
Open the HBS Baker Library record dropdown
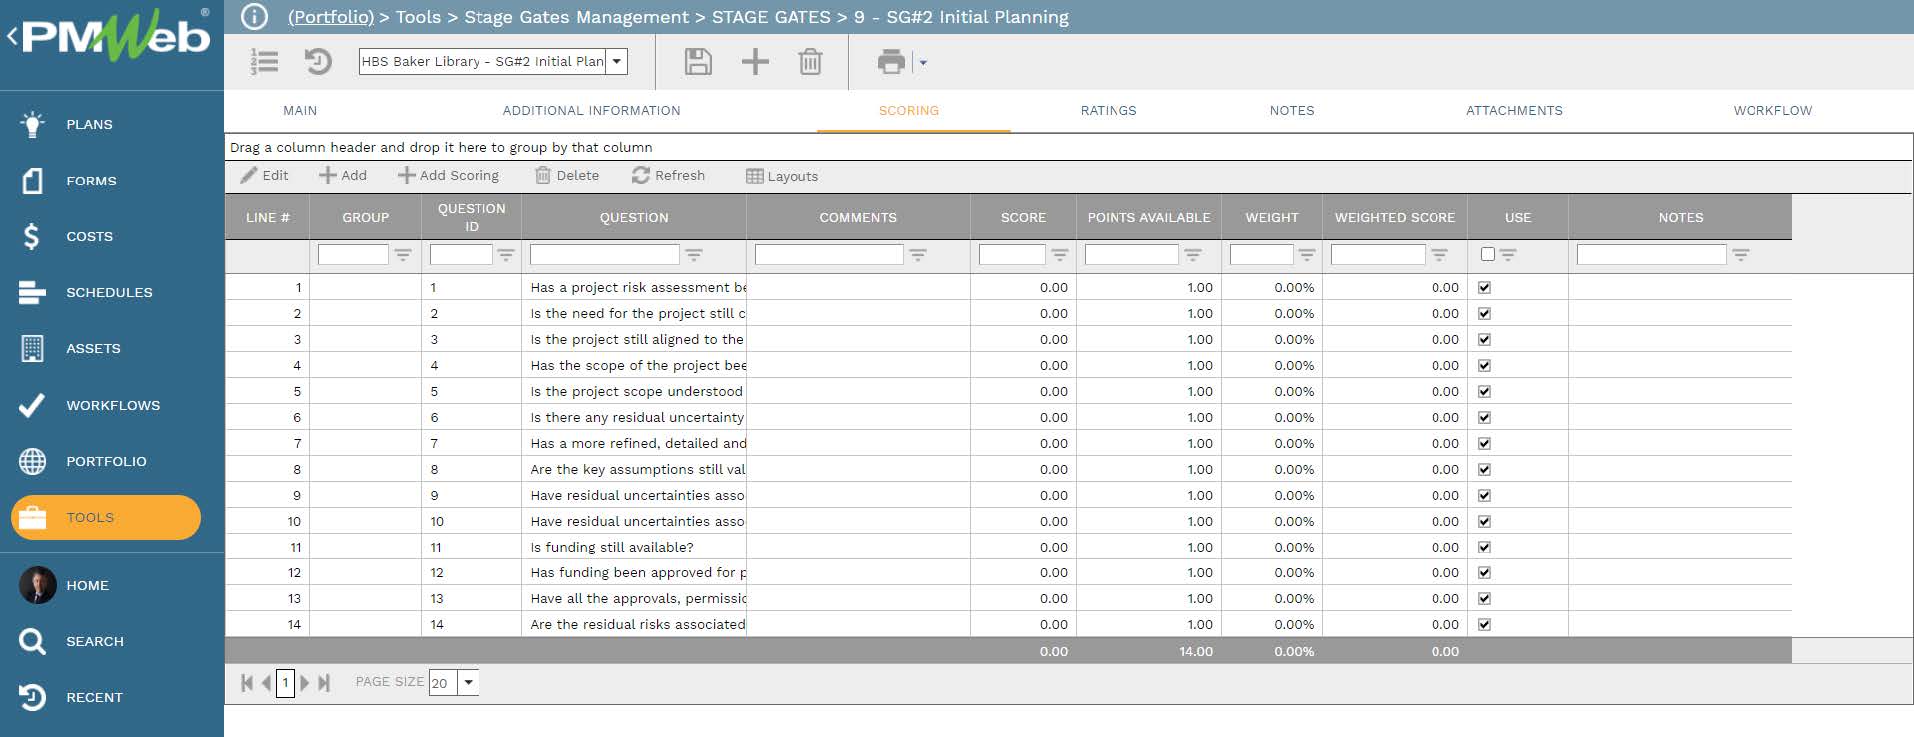click(618, 61)
